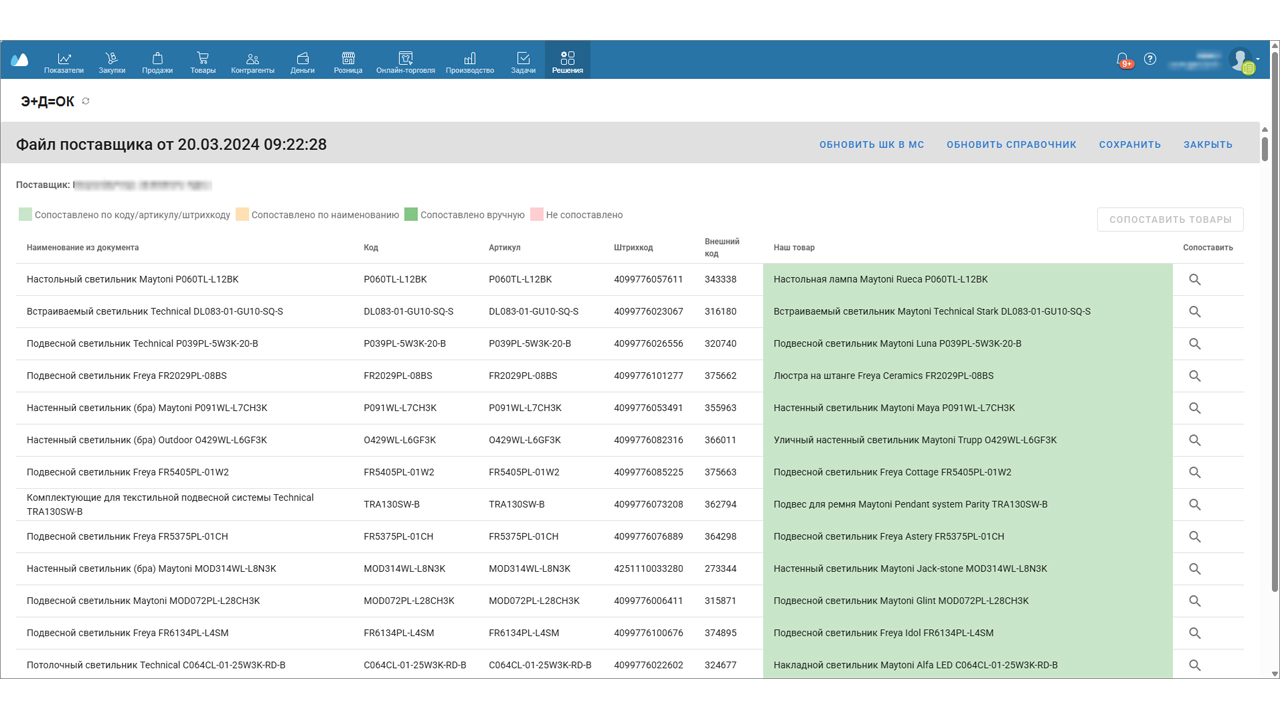Open the help question mark icon
Image resolution: width=1280 pixels, height=720 pixels.
[1150, 59]
